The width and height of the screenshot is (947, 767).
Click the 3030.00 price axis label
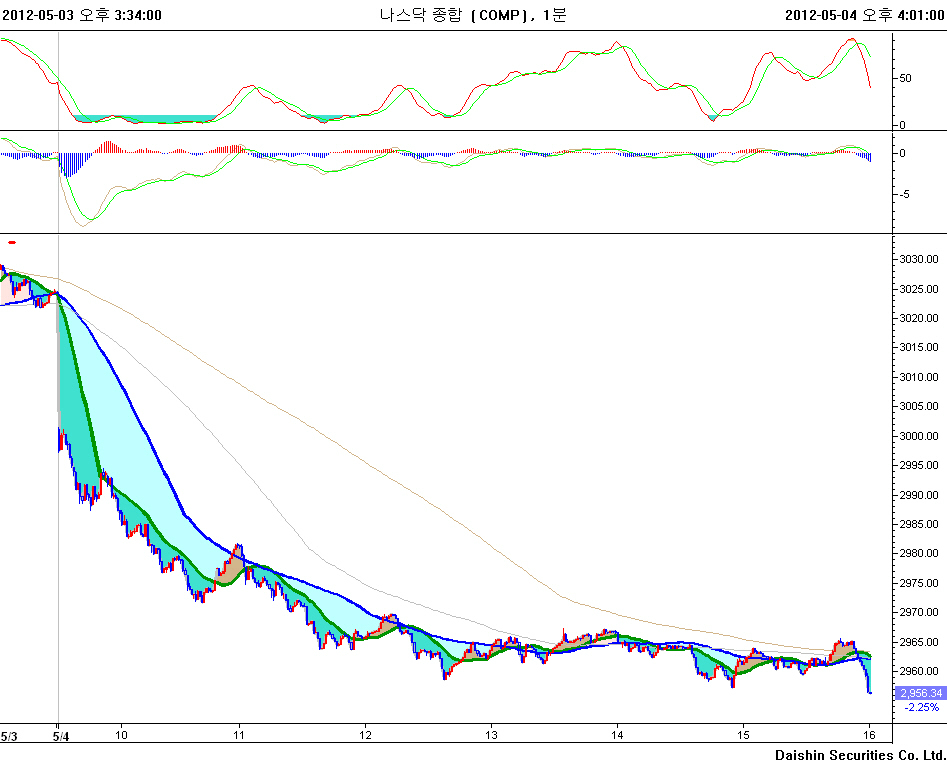coord(919,259)
